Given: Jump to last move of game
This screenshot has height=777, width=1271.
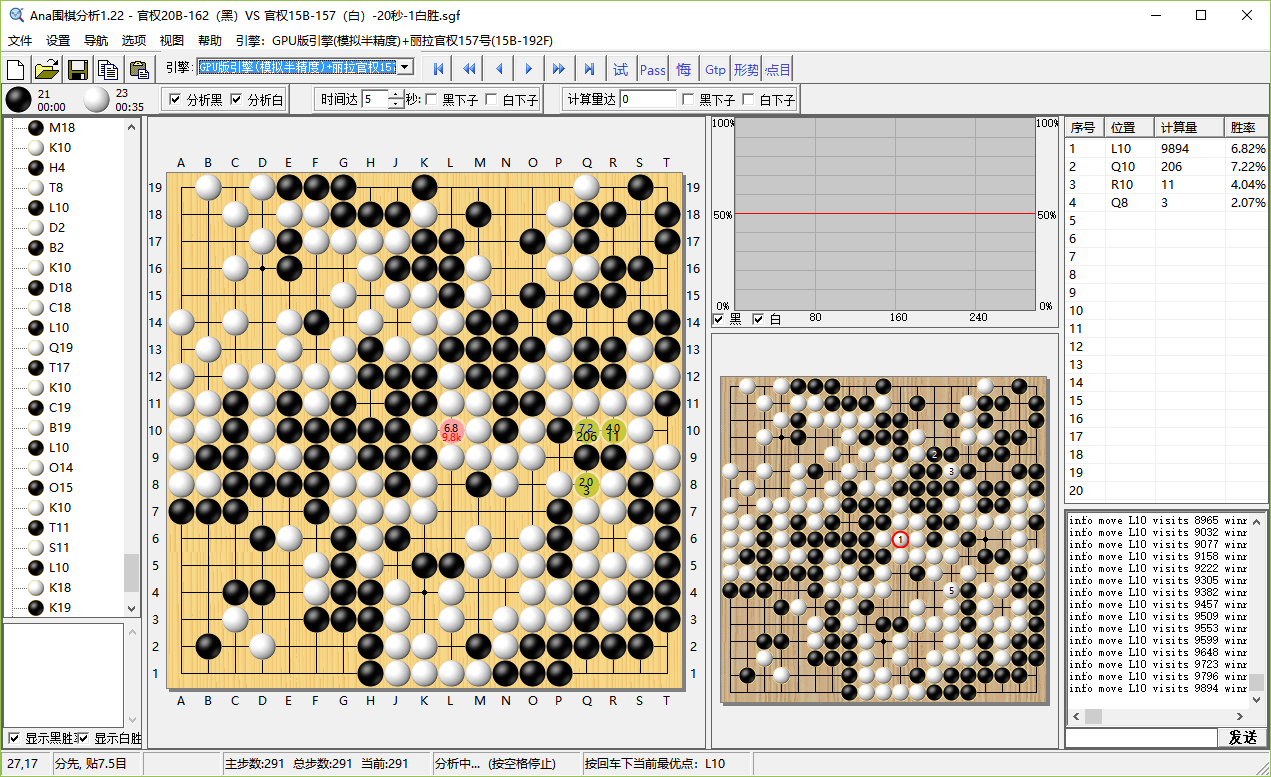Looking at the screenshot, I should click(x=589, y=69).
